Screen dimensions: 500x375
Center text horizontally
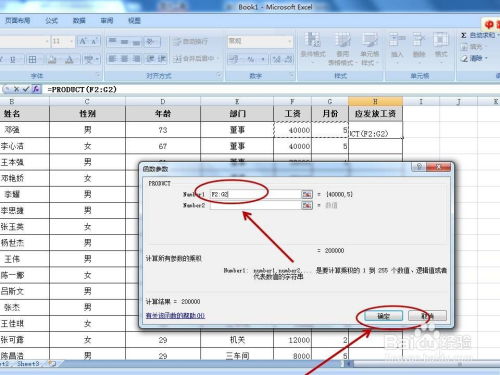(x=124, y=59)
